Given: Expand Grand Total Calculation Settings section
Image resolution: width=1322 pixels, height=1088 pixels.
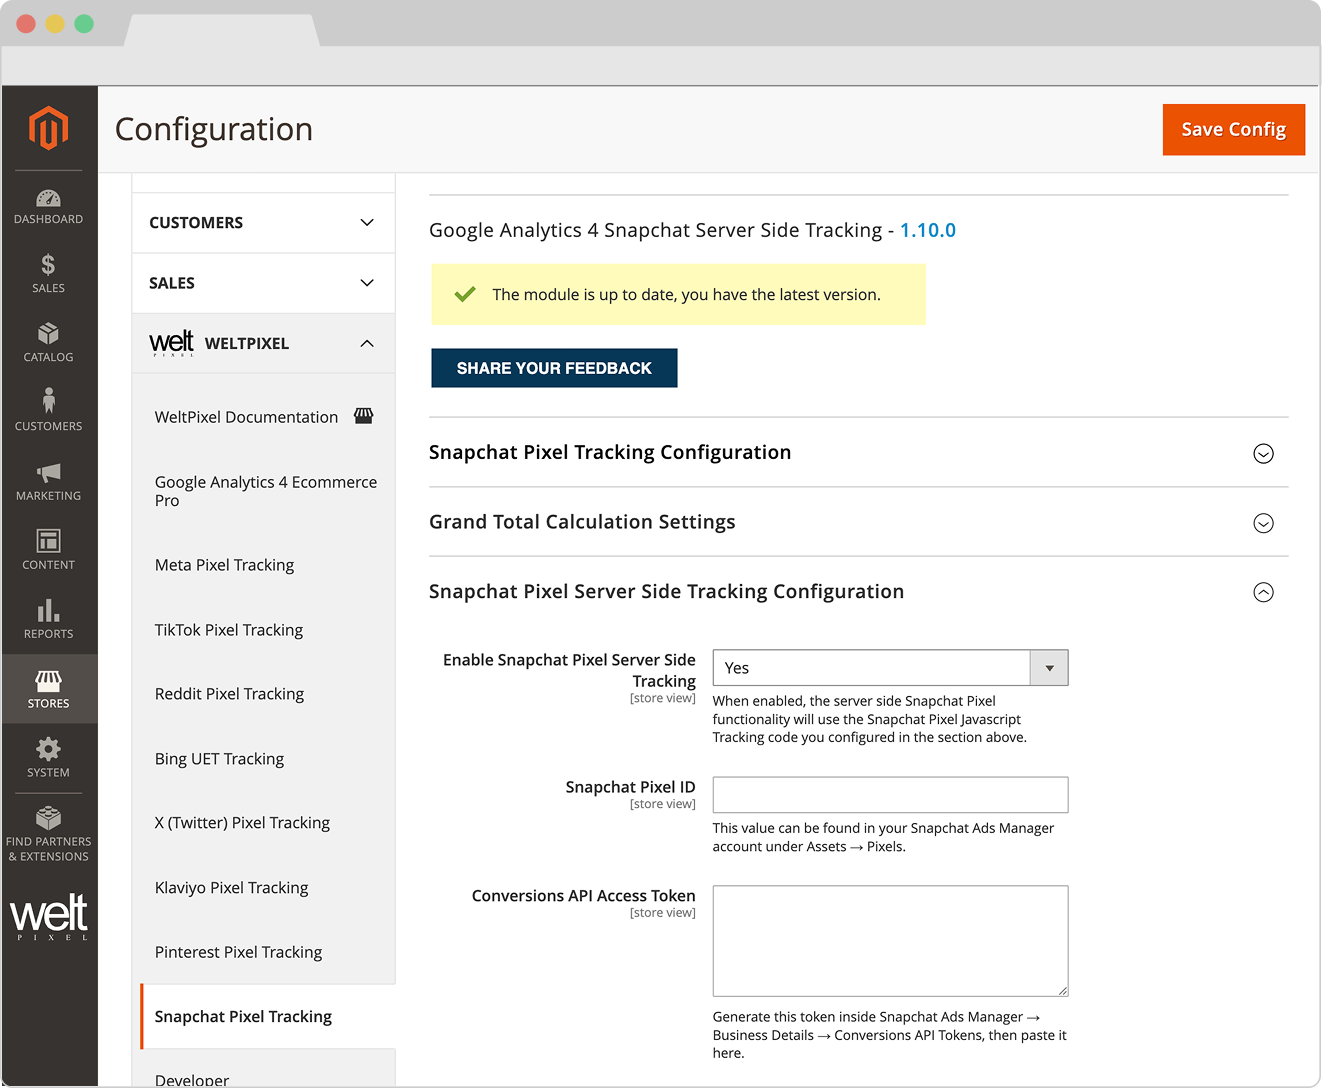Looking at the screenshot, I should point(1263,523).
